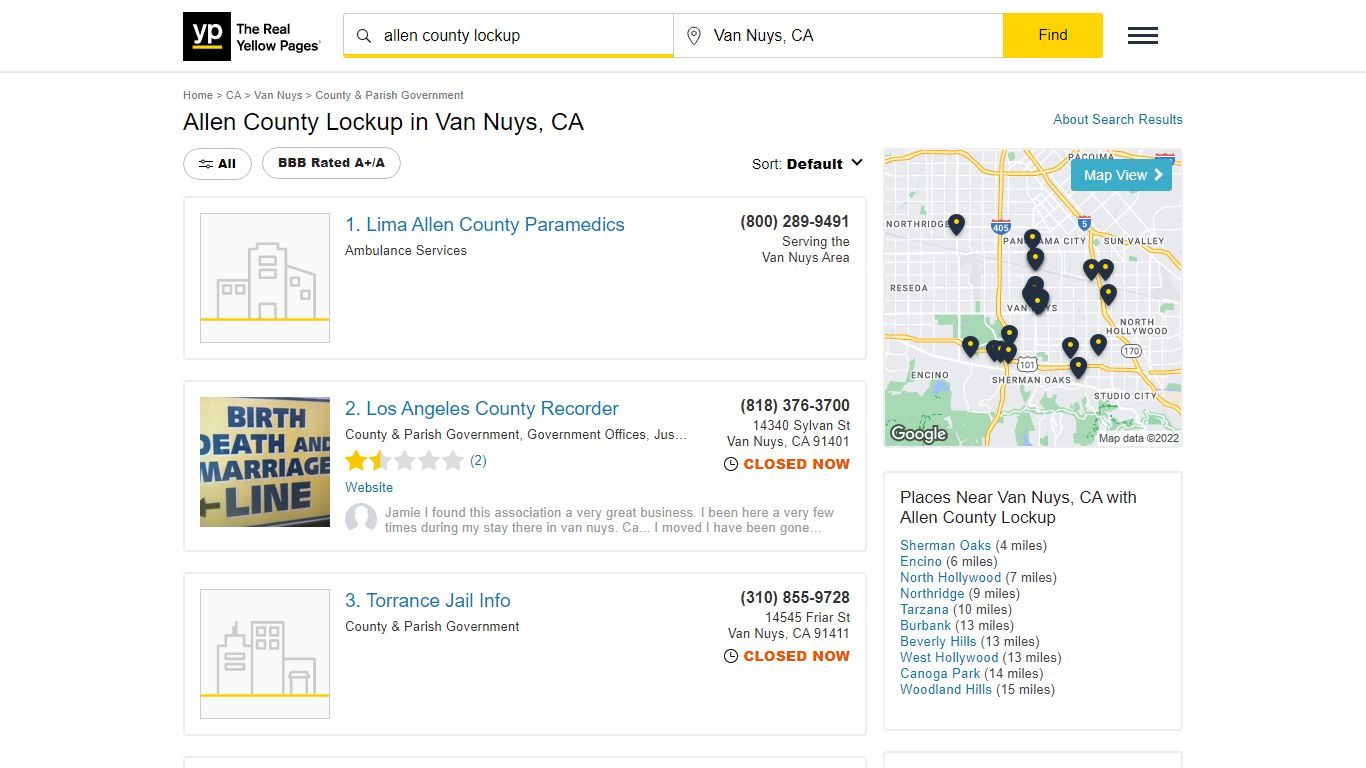Click (818) 376-3700 phone number

(795, 406)
